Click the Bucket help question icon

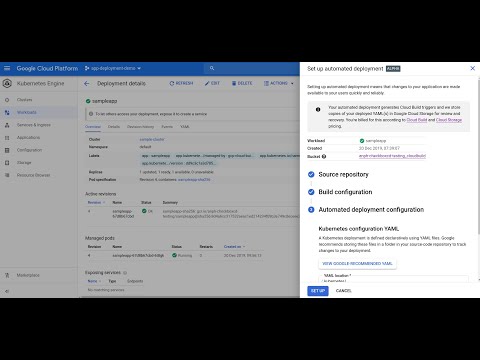(x=324, y=156)
